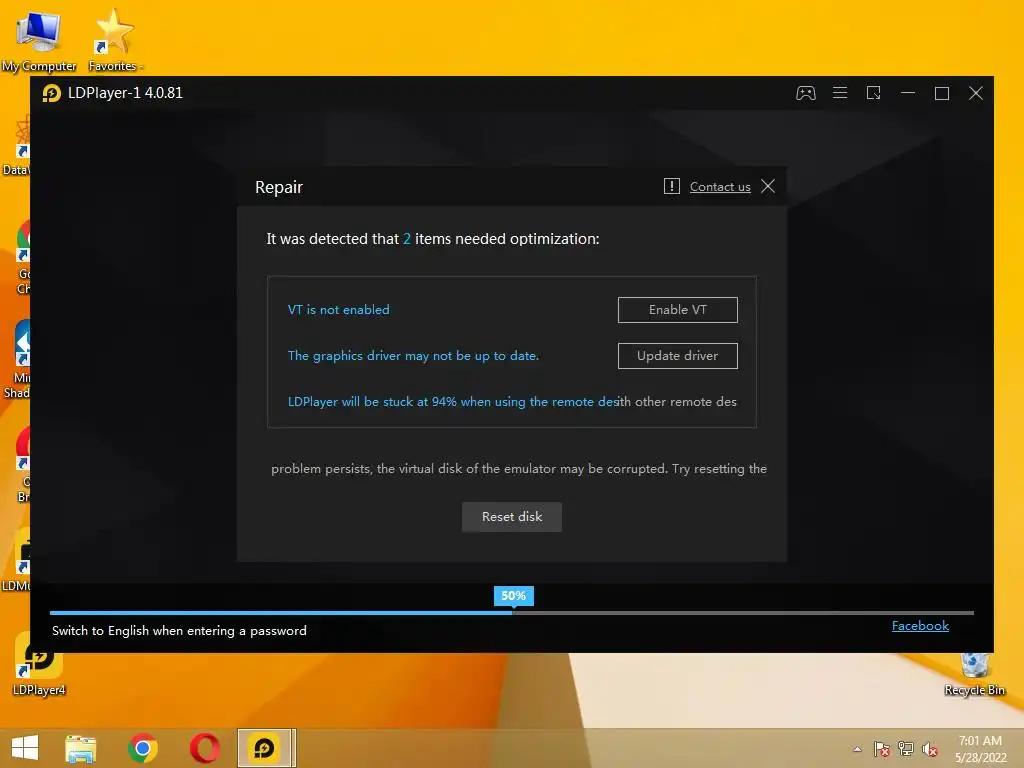Open the Windows Start button
The image size is (1024, 768).
click(25, 748)
